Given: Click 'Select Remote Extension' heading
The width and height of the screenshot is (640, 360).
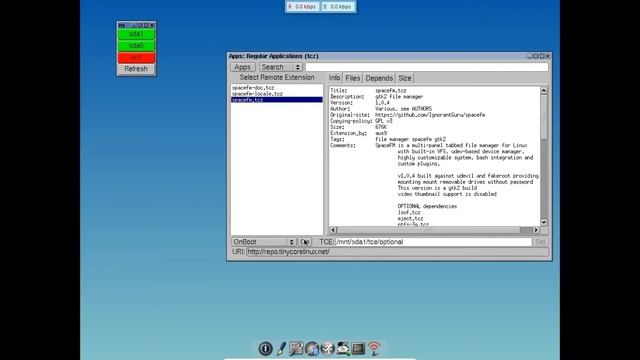Looking at the screenshot, I should [277, 78].
